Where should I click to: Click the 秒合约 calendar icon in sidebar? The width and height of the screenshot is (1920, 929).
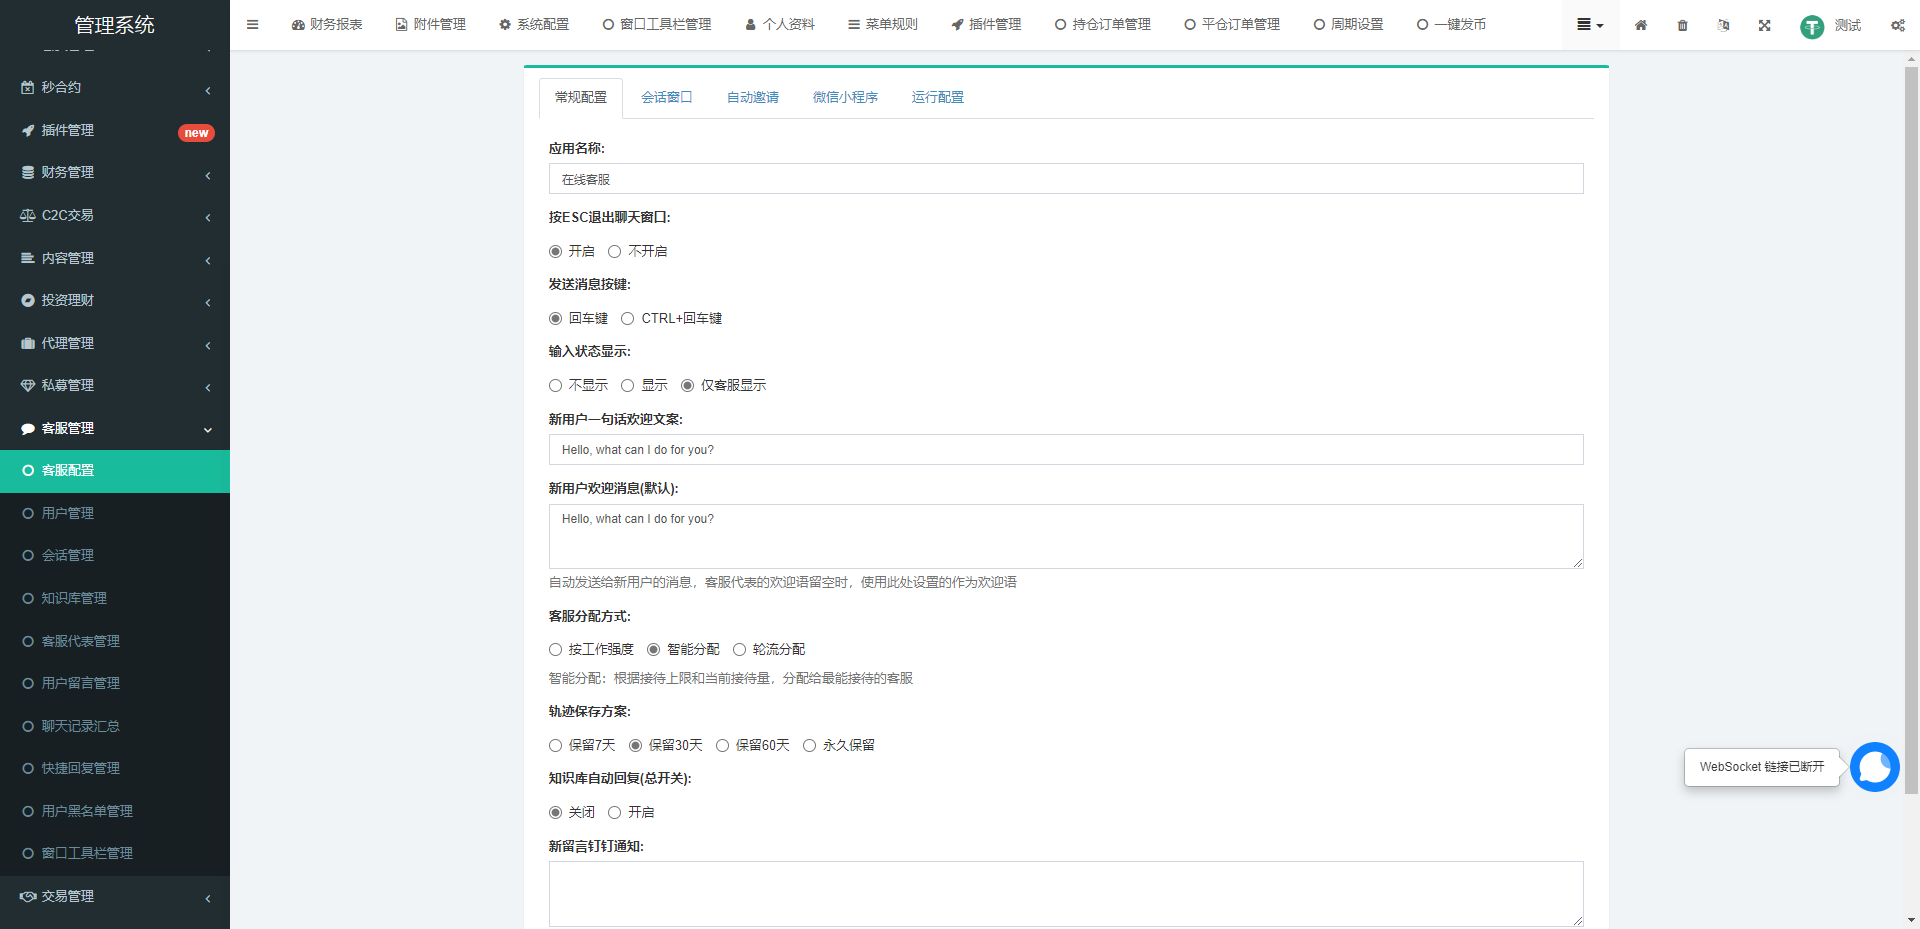[x=28, y=88]
